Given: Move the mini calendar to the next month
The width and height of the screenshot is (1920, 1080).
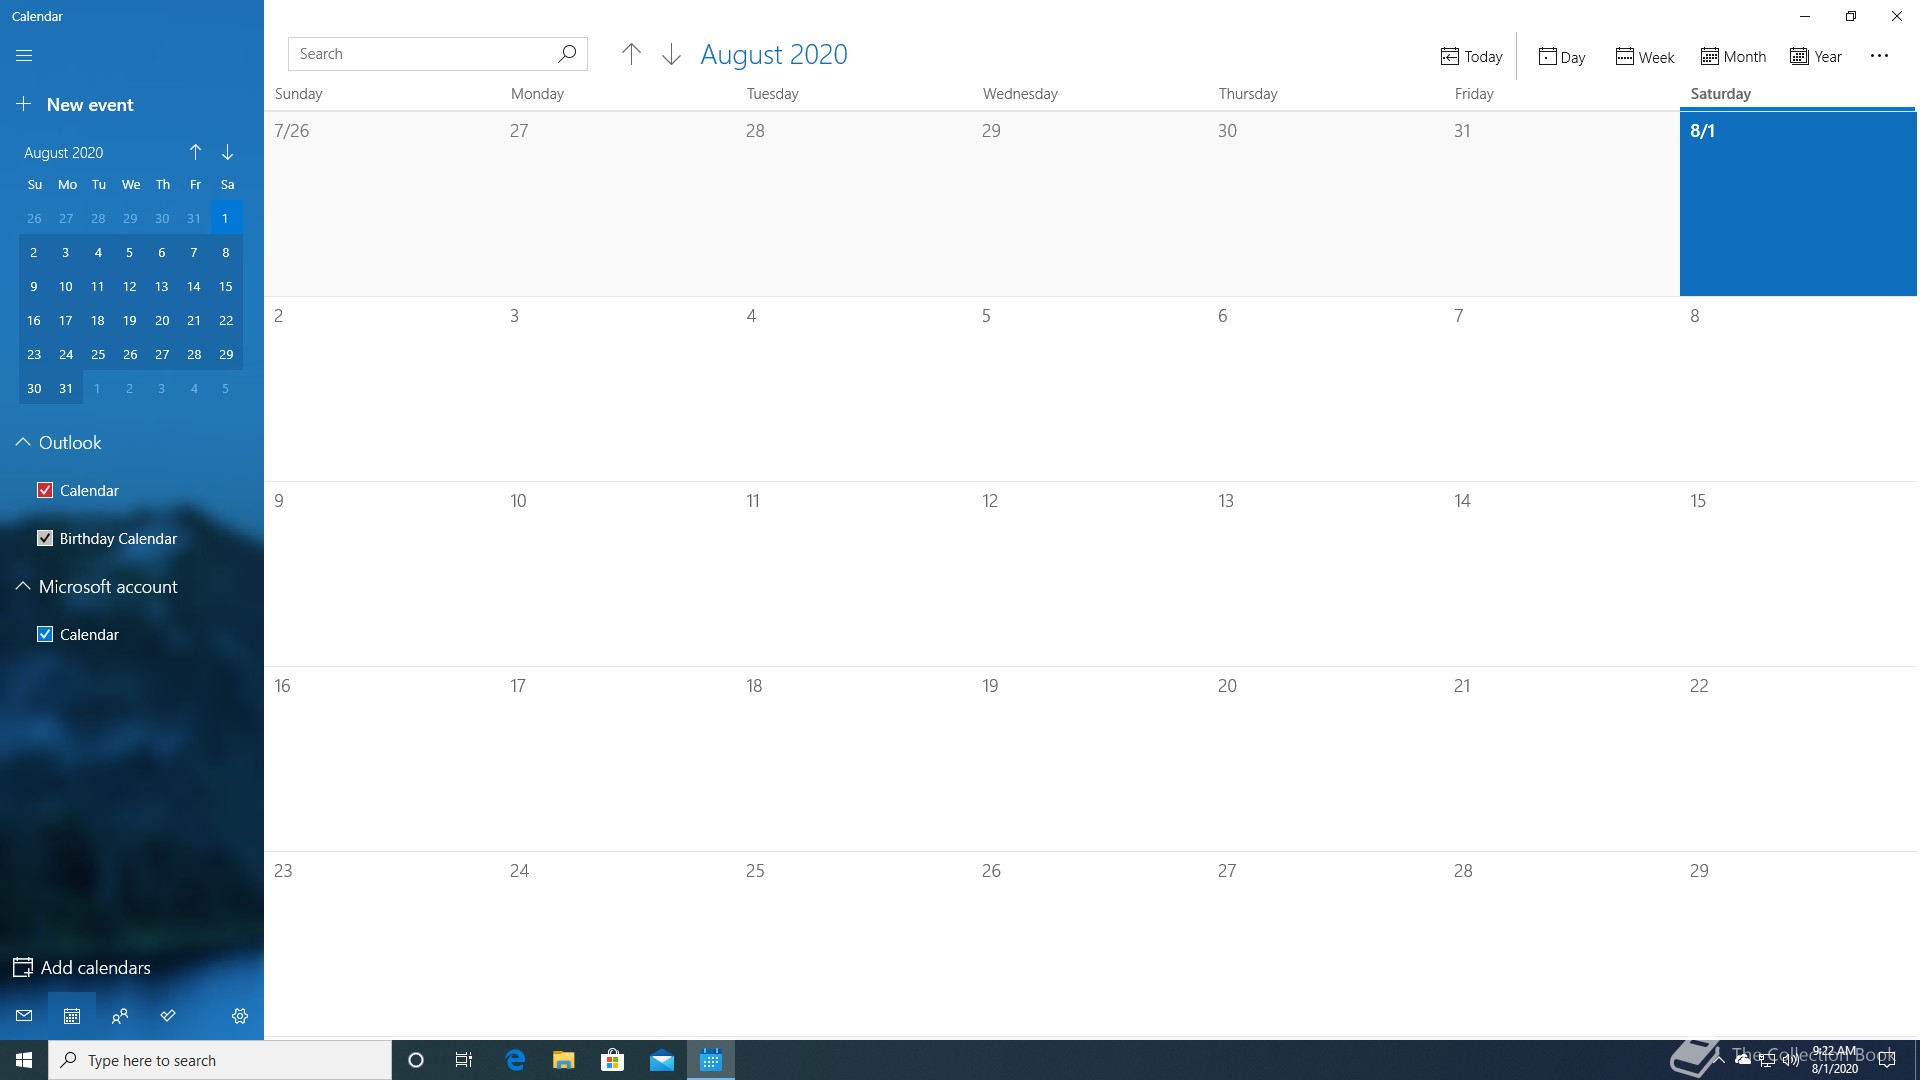Looking at the screenshot, I should (228, 152).
